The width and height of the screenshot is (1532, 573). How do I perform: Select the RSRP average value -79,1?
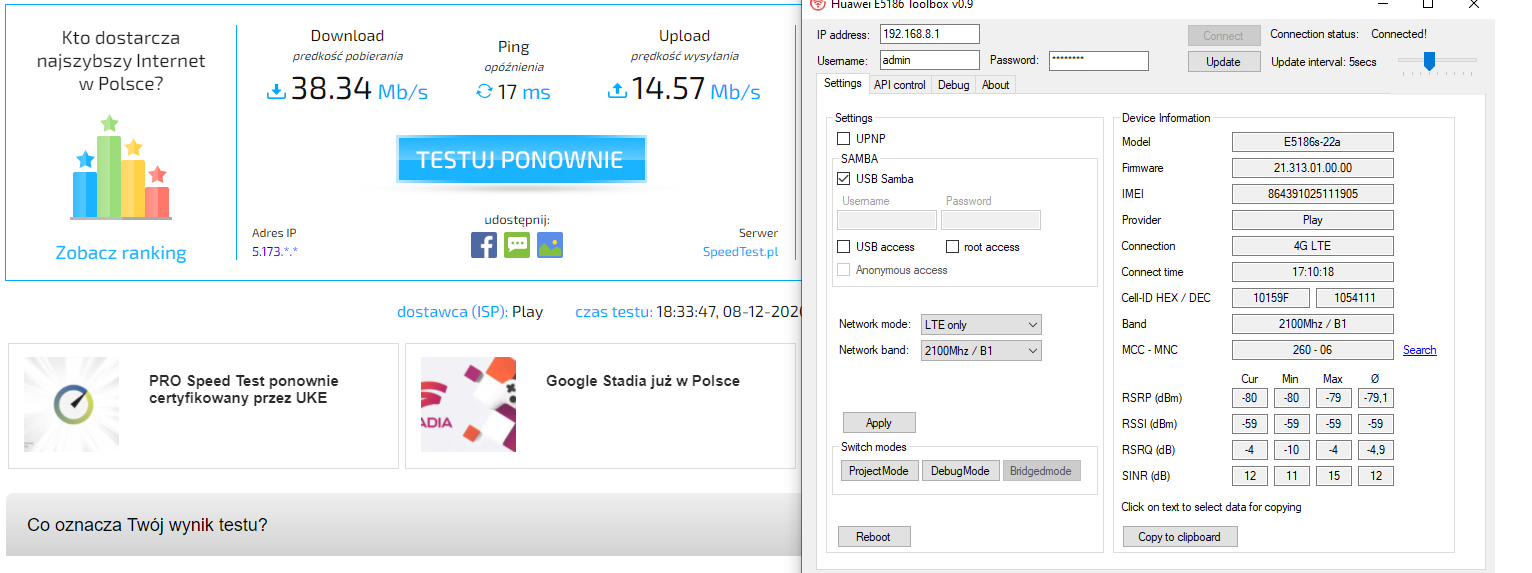click(x=1376, y=398)
